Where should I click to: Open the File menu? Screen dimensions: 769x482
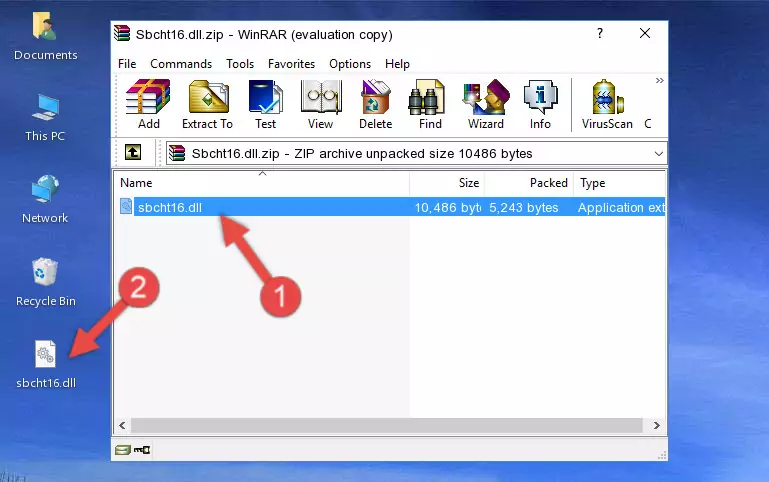pyautogui.click(x=127, y=64)
